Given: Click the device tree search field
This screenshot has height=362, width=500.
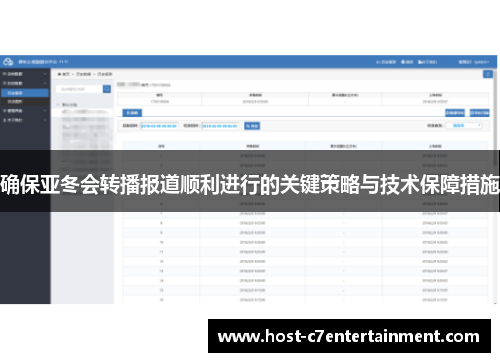Looking at the screenshot, I should (79, 89).
